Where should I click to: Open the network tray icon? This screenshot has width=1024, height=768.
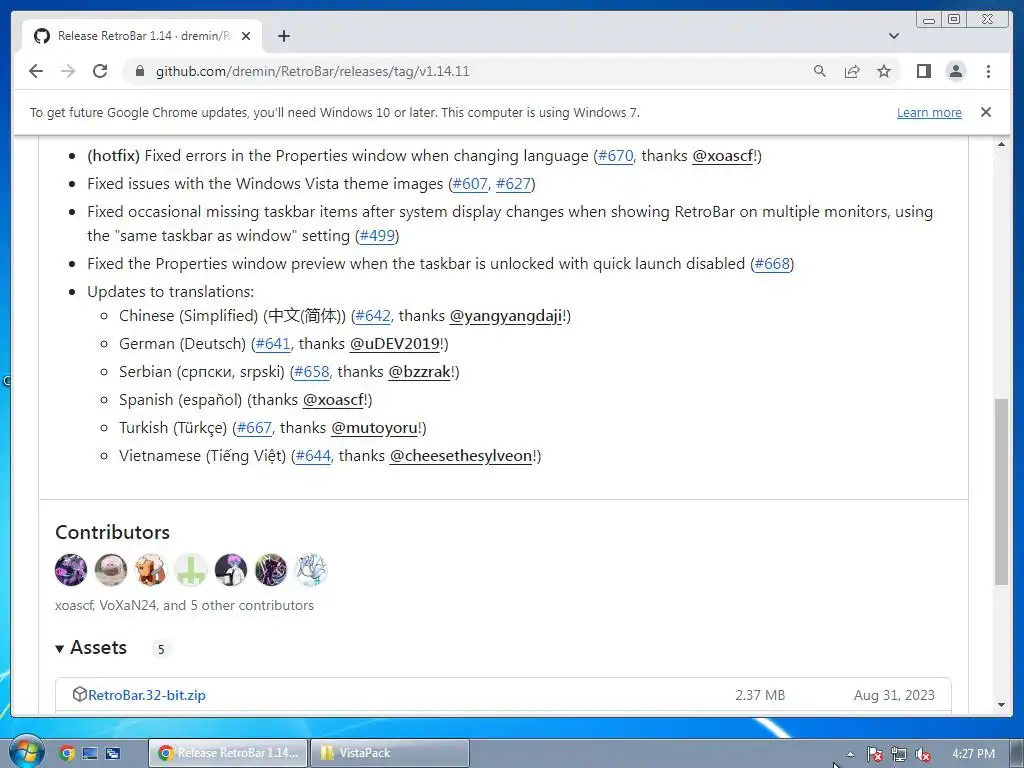tap(899, 754)
